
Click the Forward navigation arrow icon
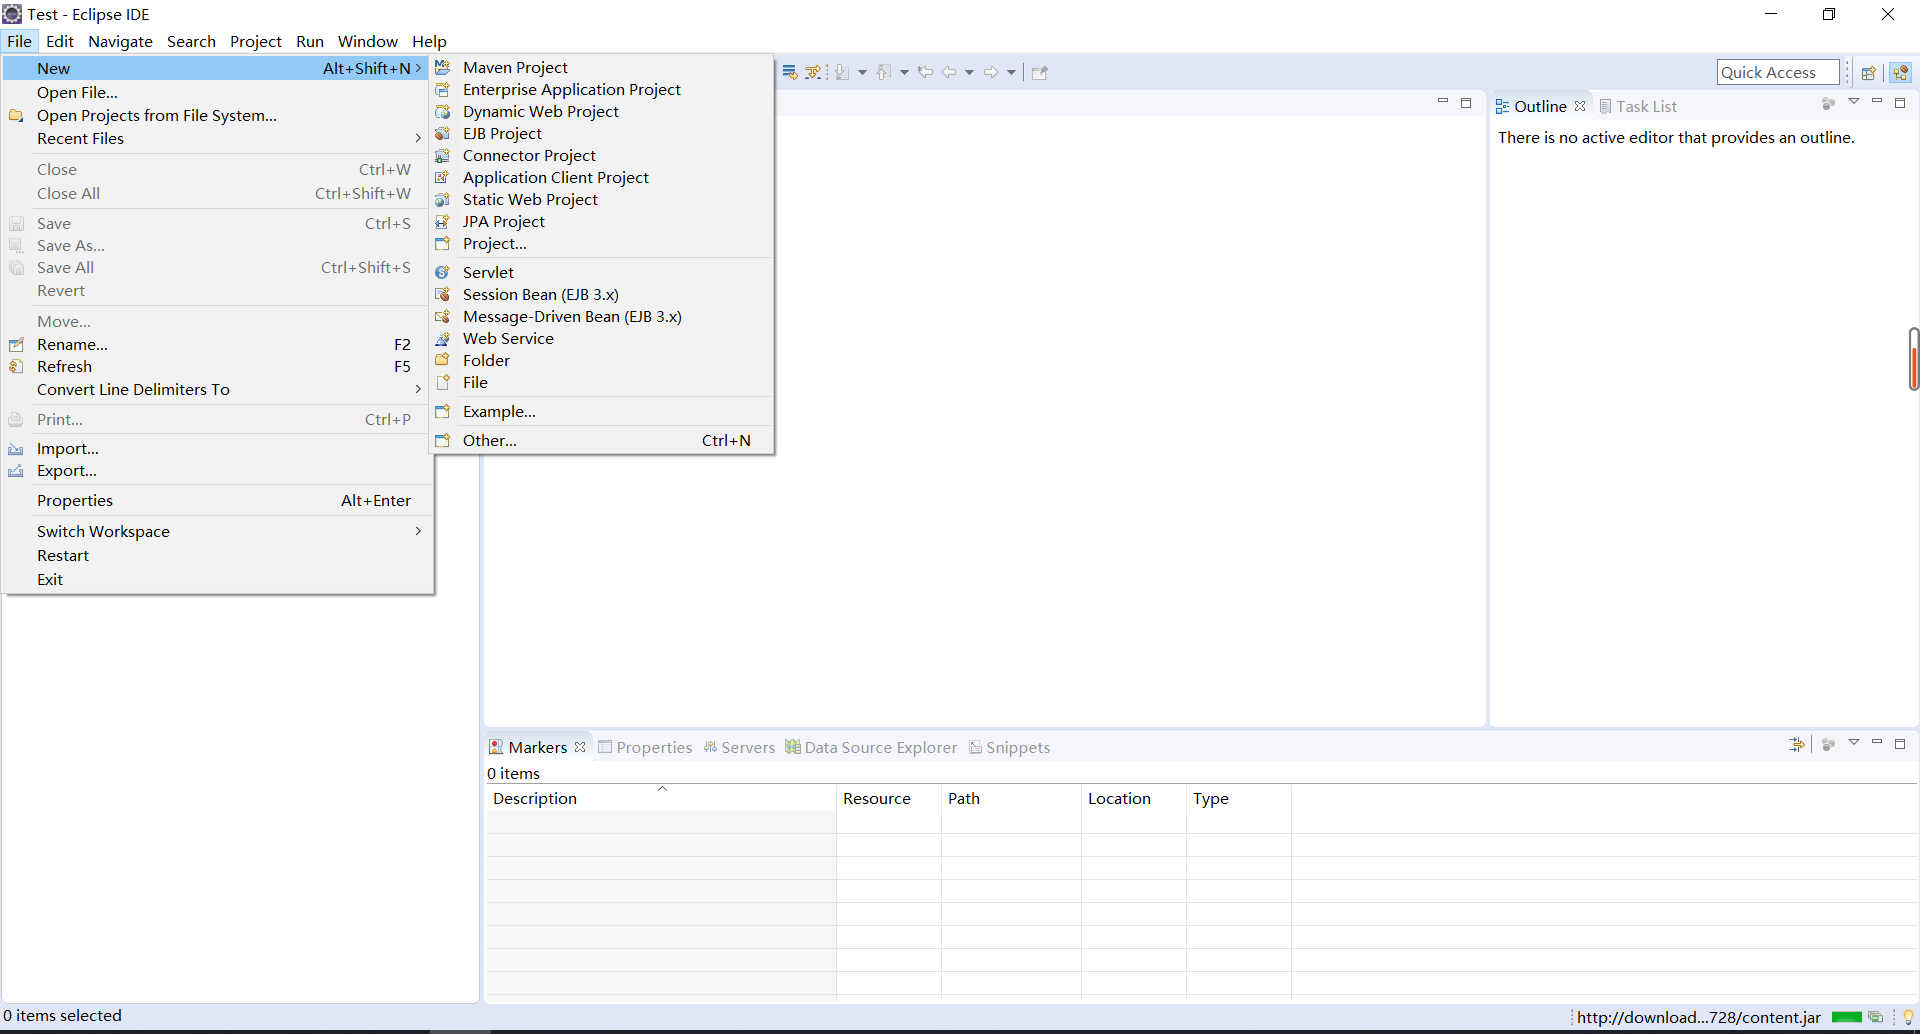[991, 72]
